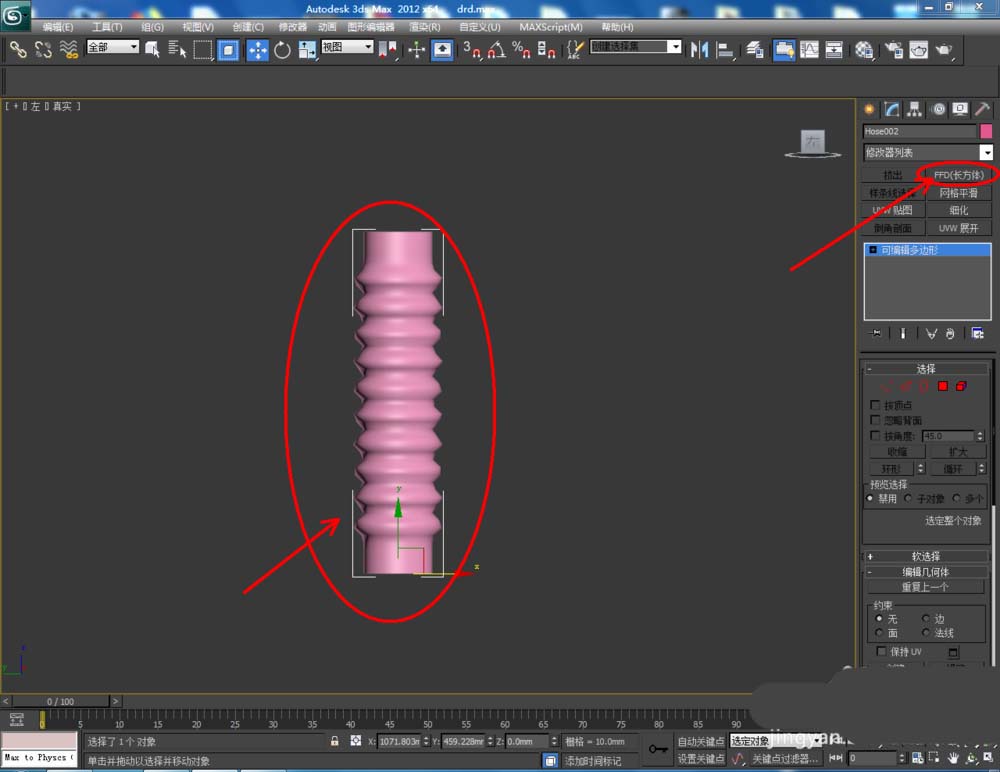This screenshot has height=772, width=1000.
Task: Click the Render Production teapot icon
Action: [944, 49]
